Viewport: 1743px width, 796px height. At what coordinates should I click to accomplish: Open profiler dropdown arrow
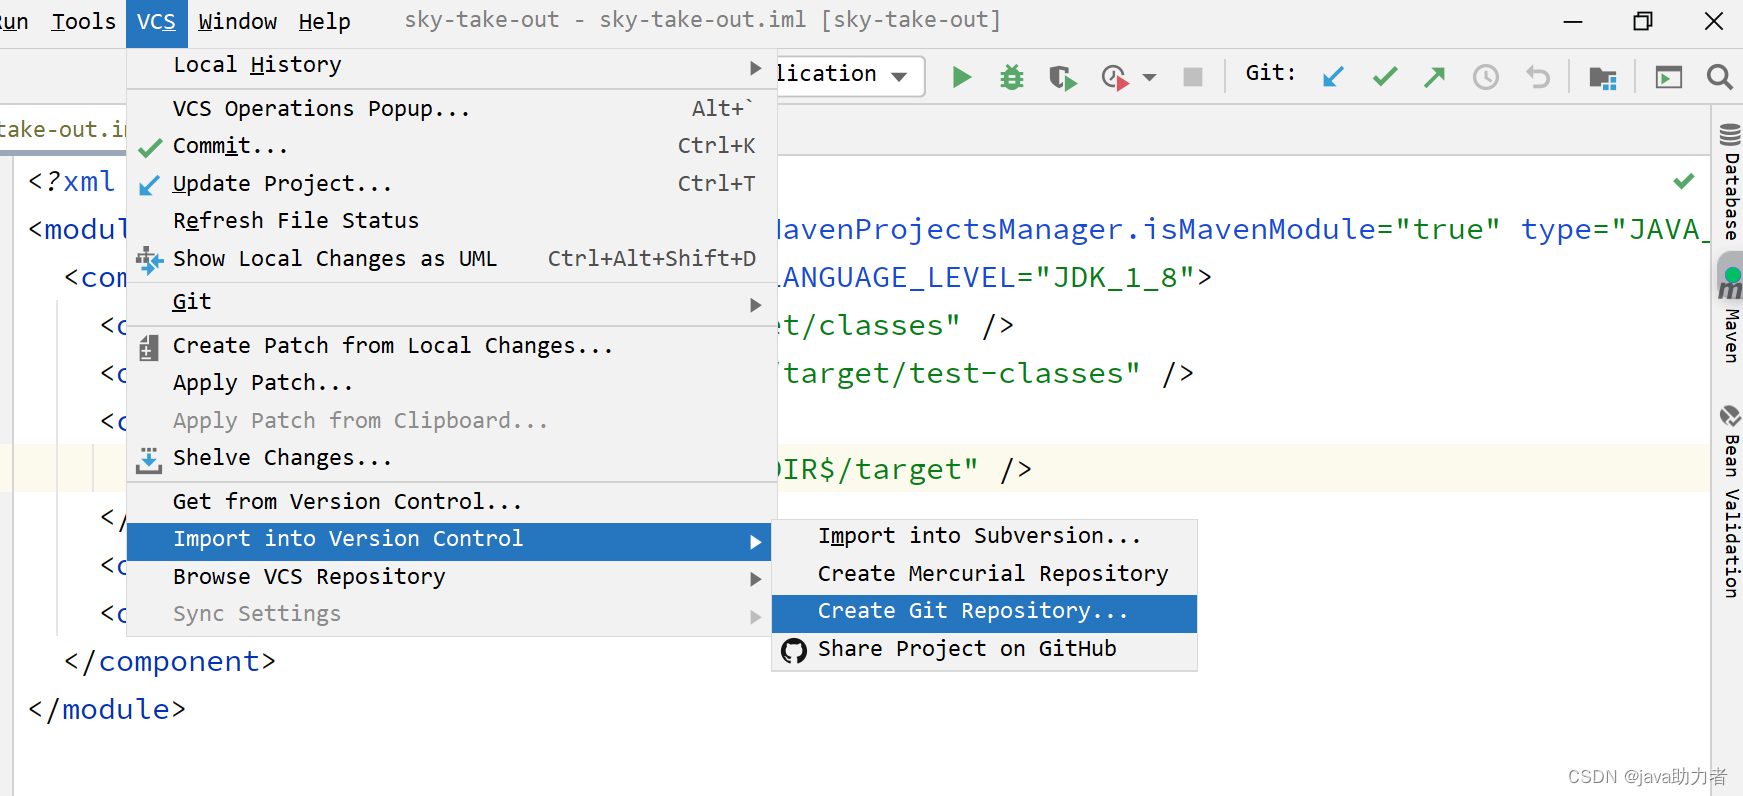1149,77
